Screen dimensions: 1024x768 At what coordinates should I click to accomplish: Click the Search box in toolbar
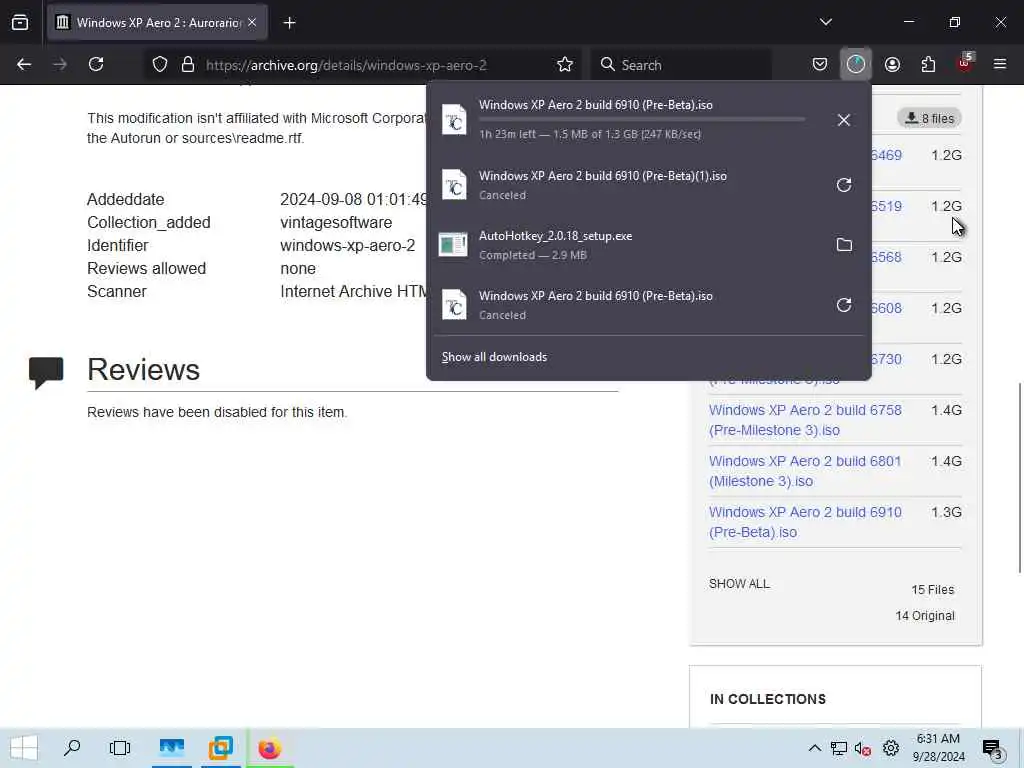[681, 65]
